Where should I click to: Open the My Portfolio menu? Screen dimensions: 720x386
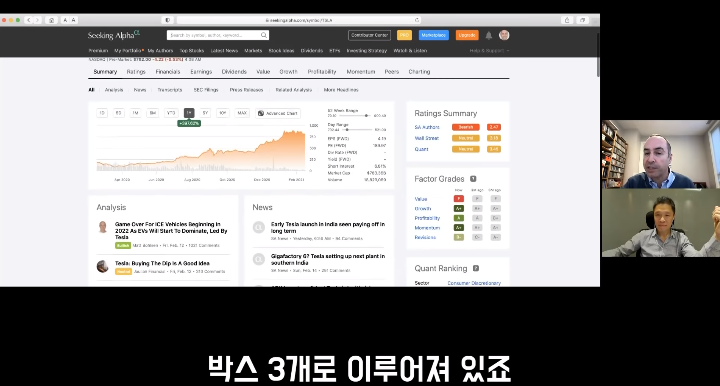tap(129, 50)
